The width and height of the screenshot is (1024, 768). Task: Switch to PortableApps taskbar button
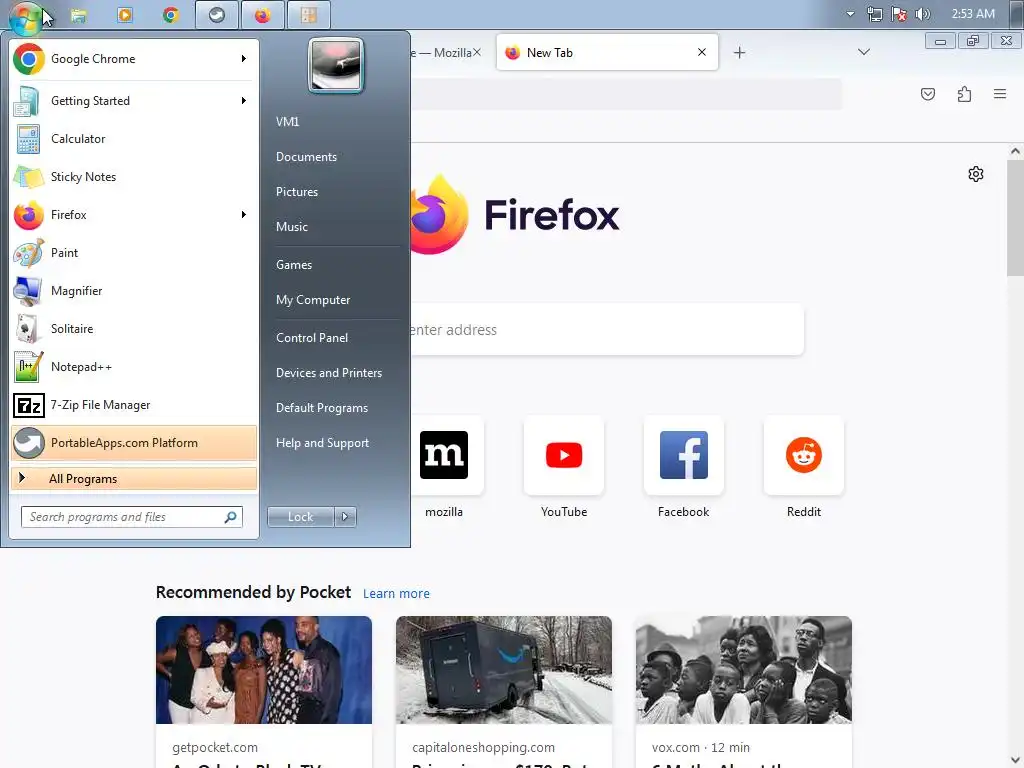coord(217,15)
